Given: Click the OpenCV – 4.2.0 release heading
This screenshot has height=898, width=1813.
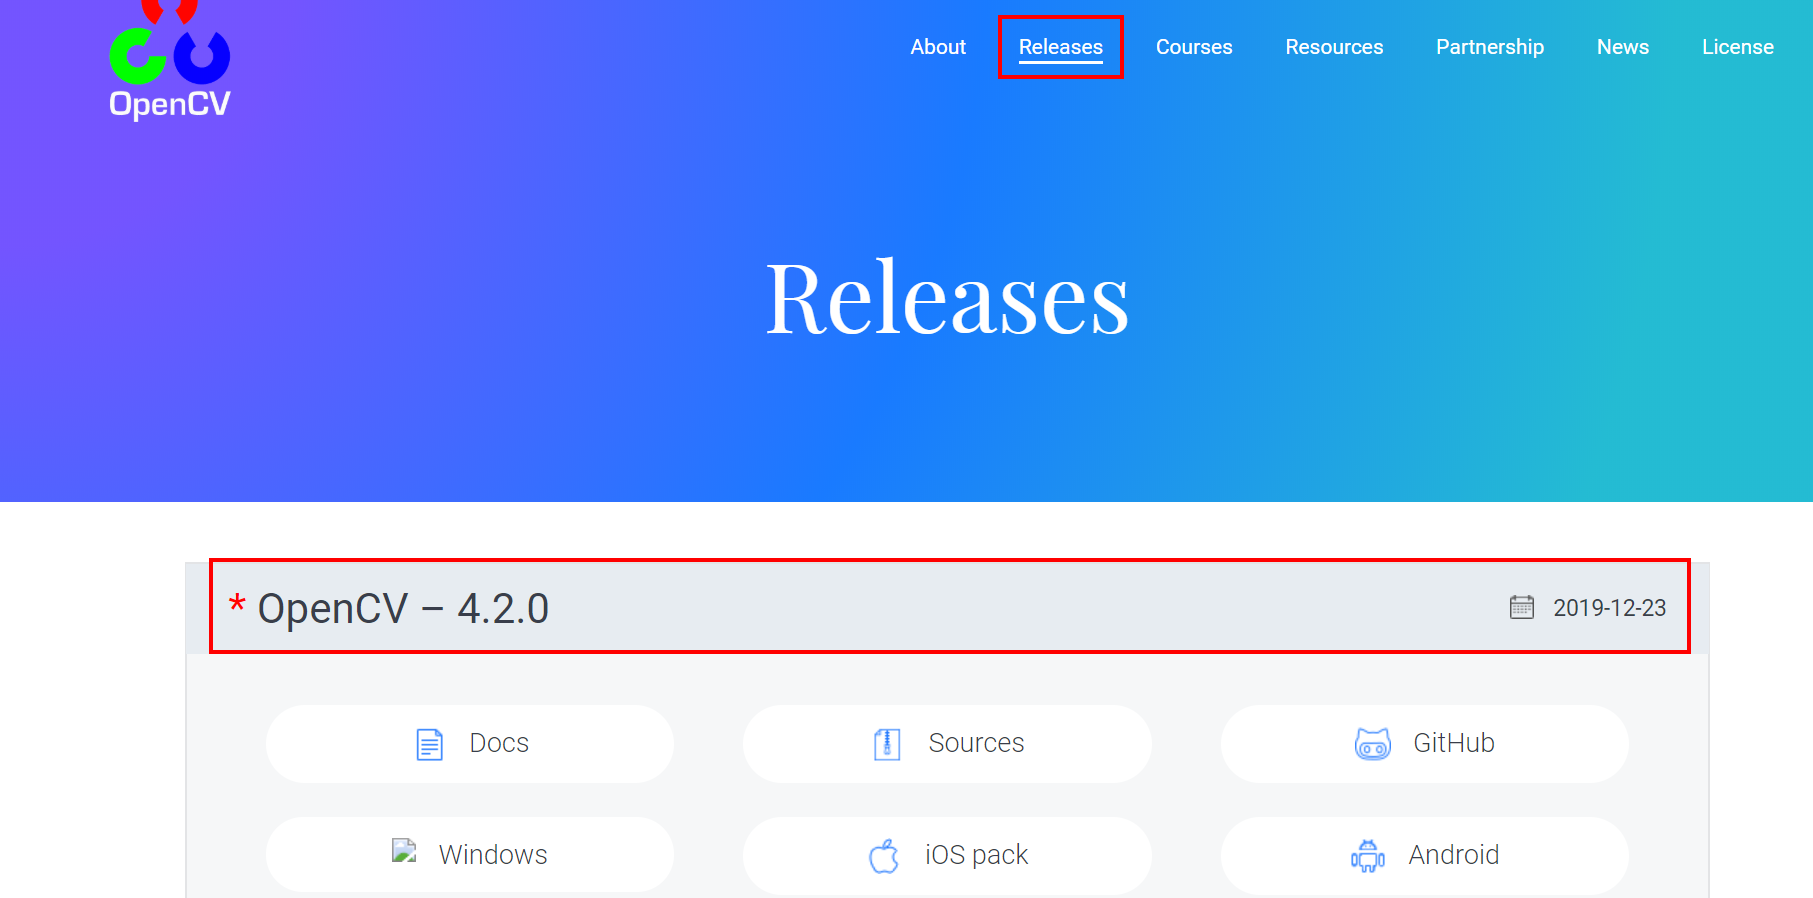Looking at the screenshot, I should tap(403, 608).
